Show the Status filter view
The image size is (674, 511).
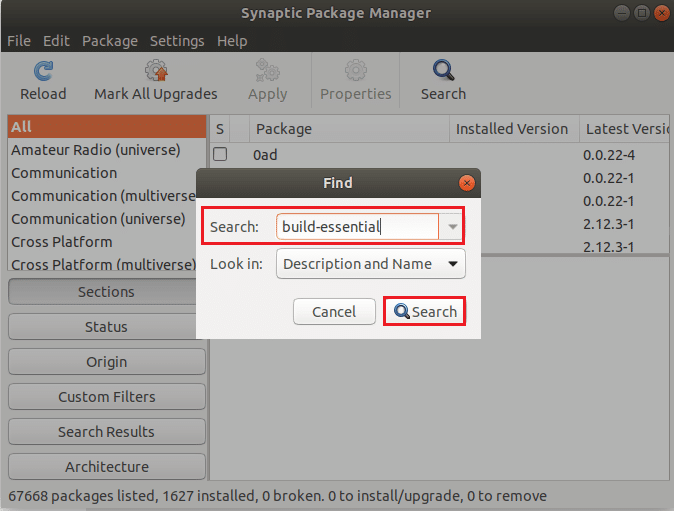point(106,327)
